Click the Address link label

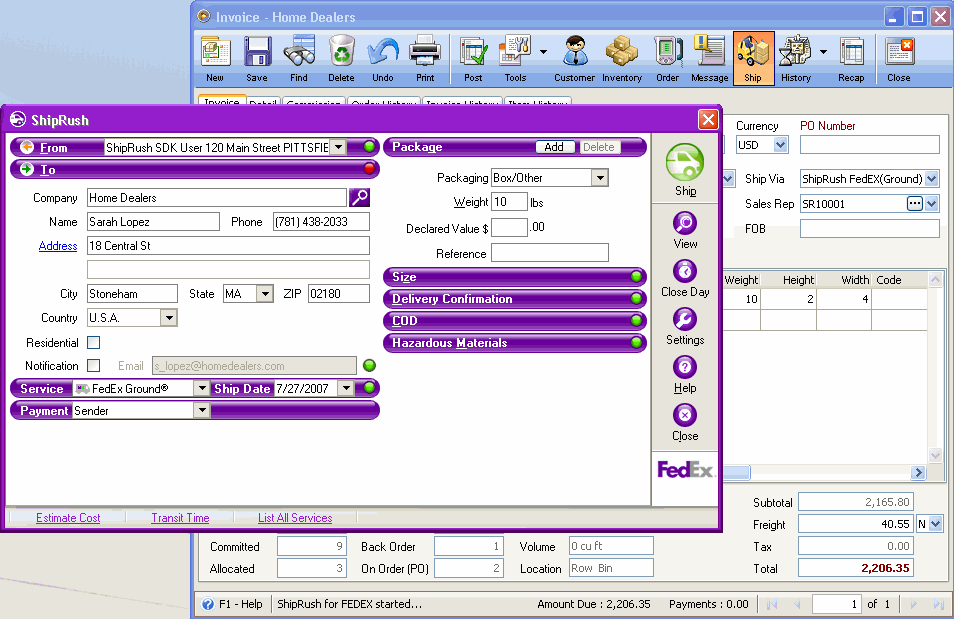point(58,246)
